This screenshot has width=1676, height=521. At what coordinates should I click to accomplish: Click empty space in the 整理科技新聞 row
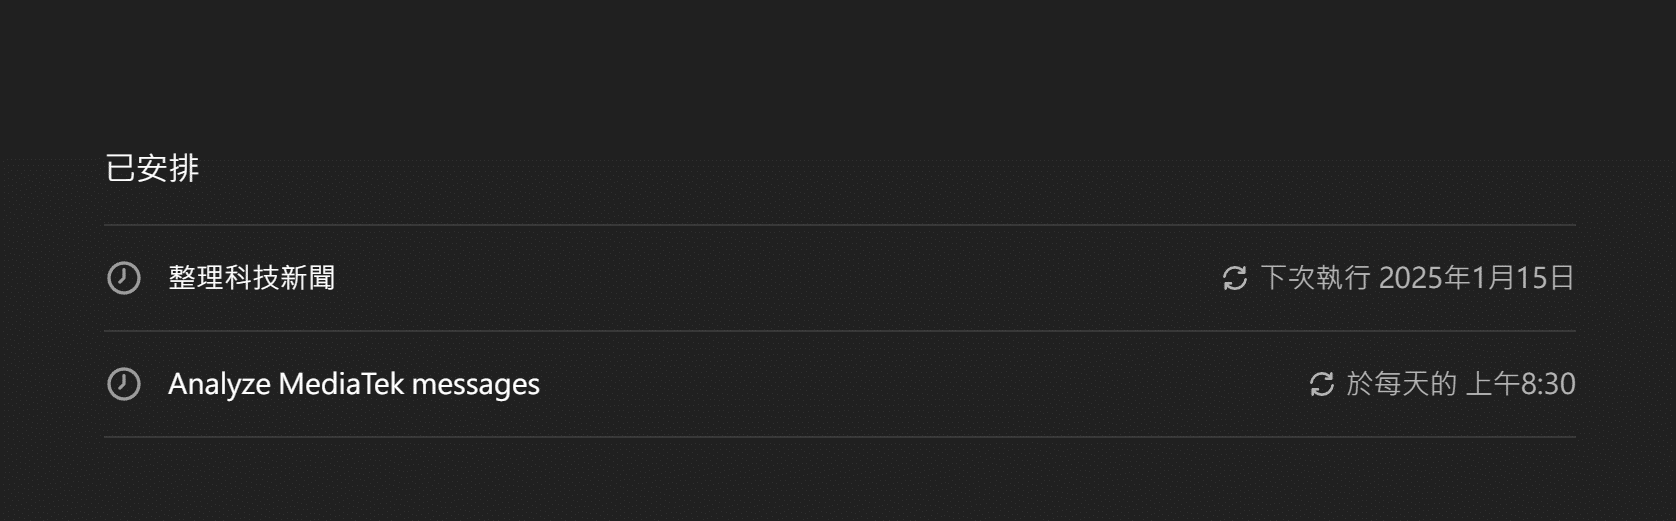(x=760, y=278)
